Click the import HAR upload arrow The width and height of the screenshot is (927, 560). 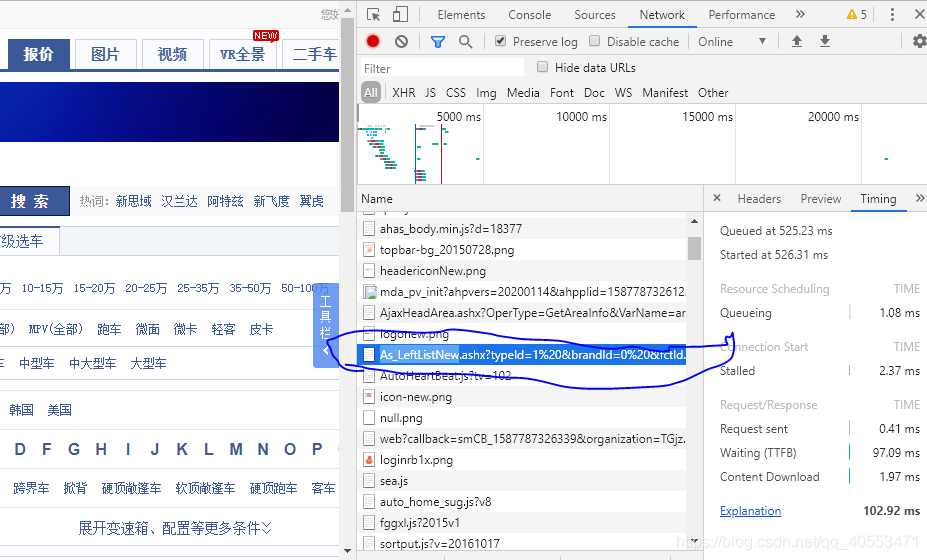point(797,41)
